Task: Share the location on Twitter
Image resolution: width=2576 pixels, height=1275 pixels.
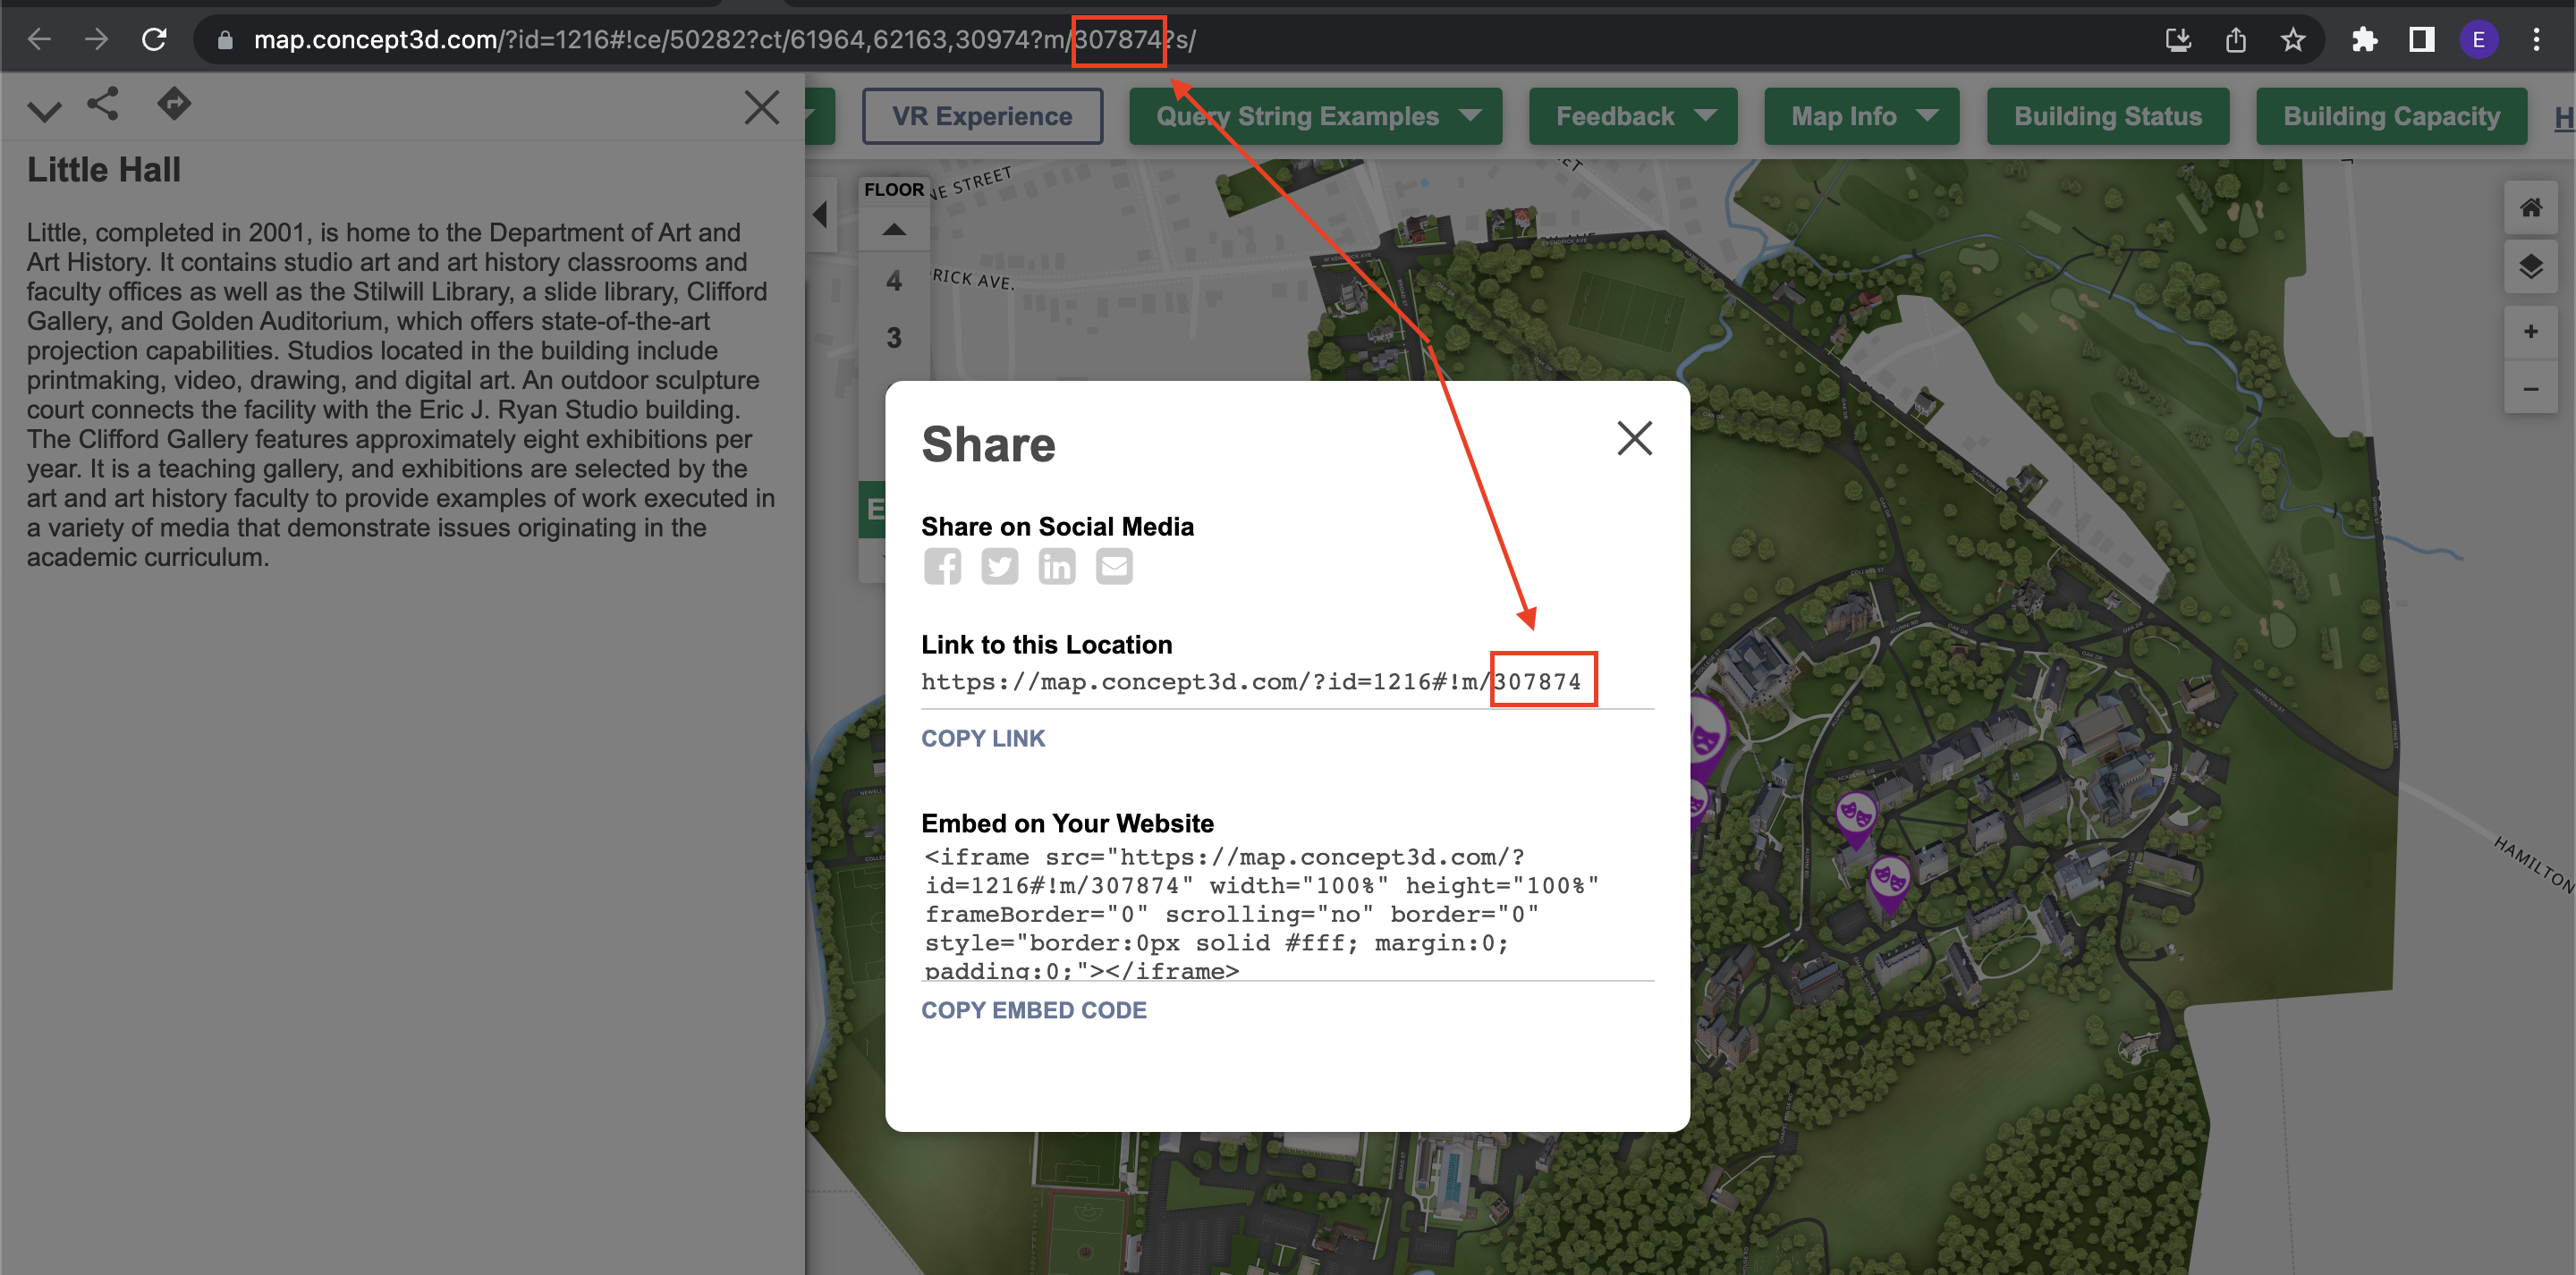Action: click(999, 566)
